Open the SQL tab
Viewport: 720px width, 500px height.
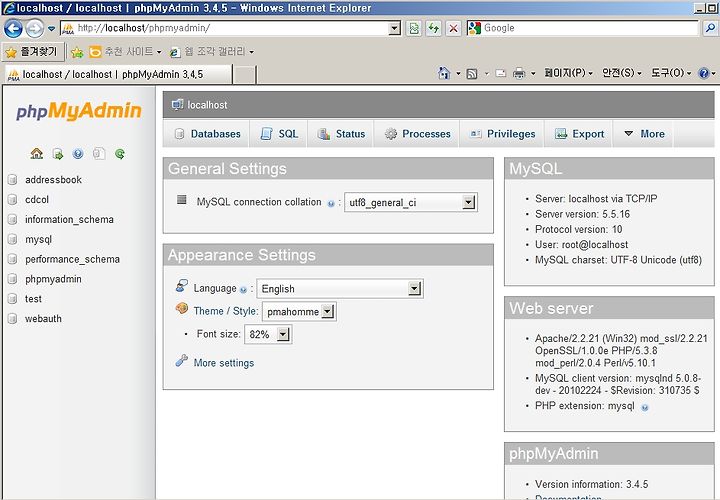(x=279, y=134)
